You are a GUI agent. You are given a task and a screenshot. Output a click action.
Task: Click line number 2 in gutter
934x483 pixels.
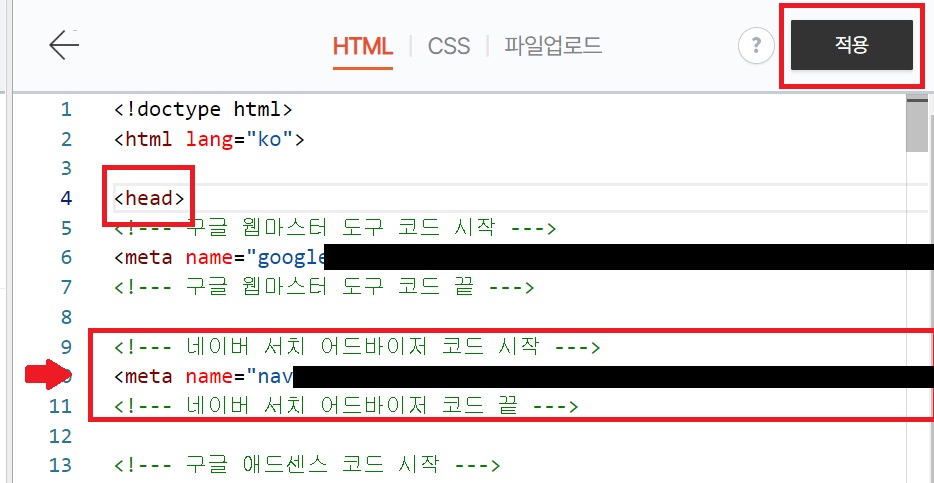pyautogui.click(x=66, y=139)
